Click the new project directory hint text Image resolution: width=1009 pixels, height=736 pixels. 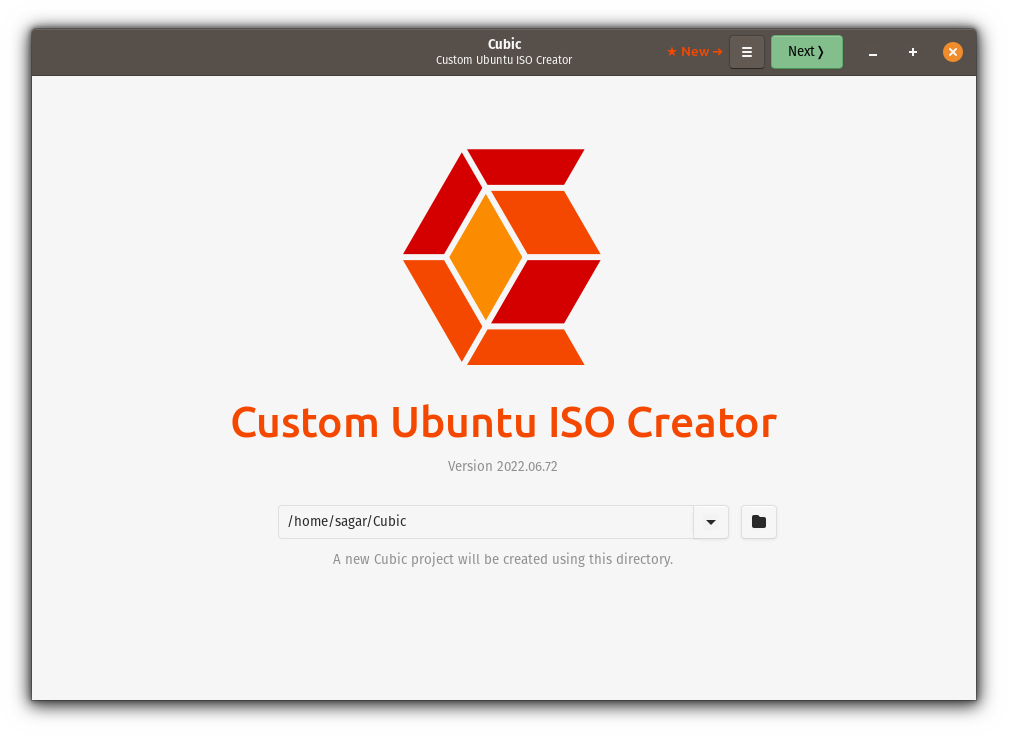point(503,559)
